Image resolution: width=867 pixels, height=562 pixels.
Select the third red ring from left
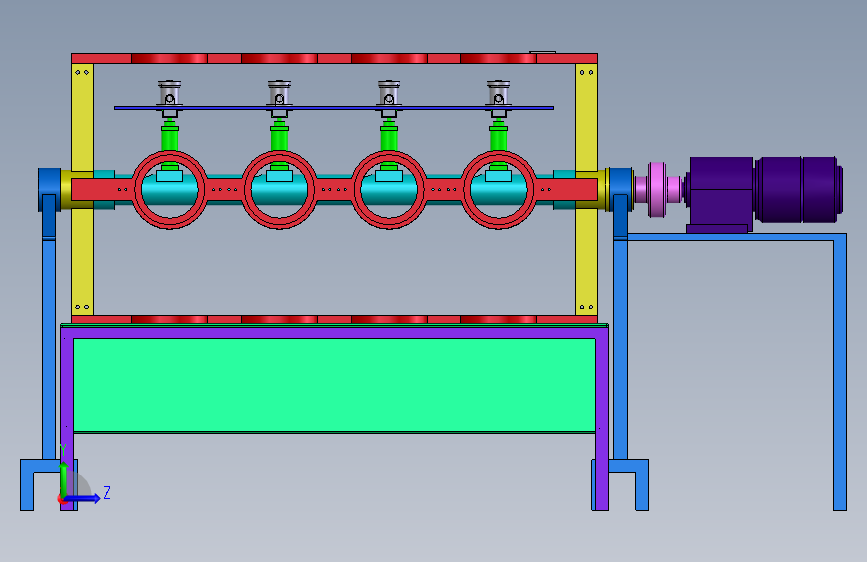coord(389,189)
